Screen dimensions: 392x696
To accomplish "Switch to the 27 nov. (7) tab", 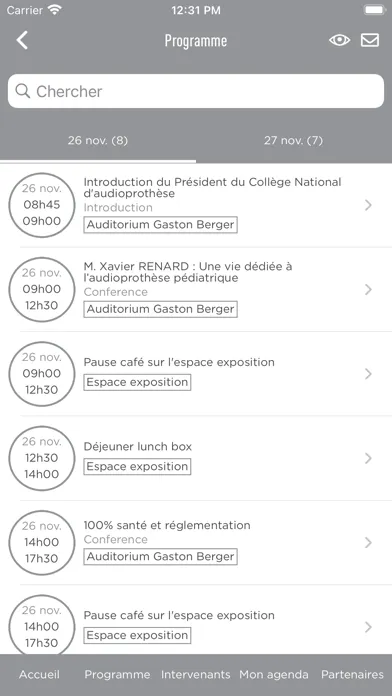I will pyautogui.click(x=293, y=141).
